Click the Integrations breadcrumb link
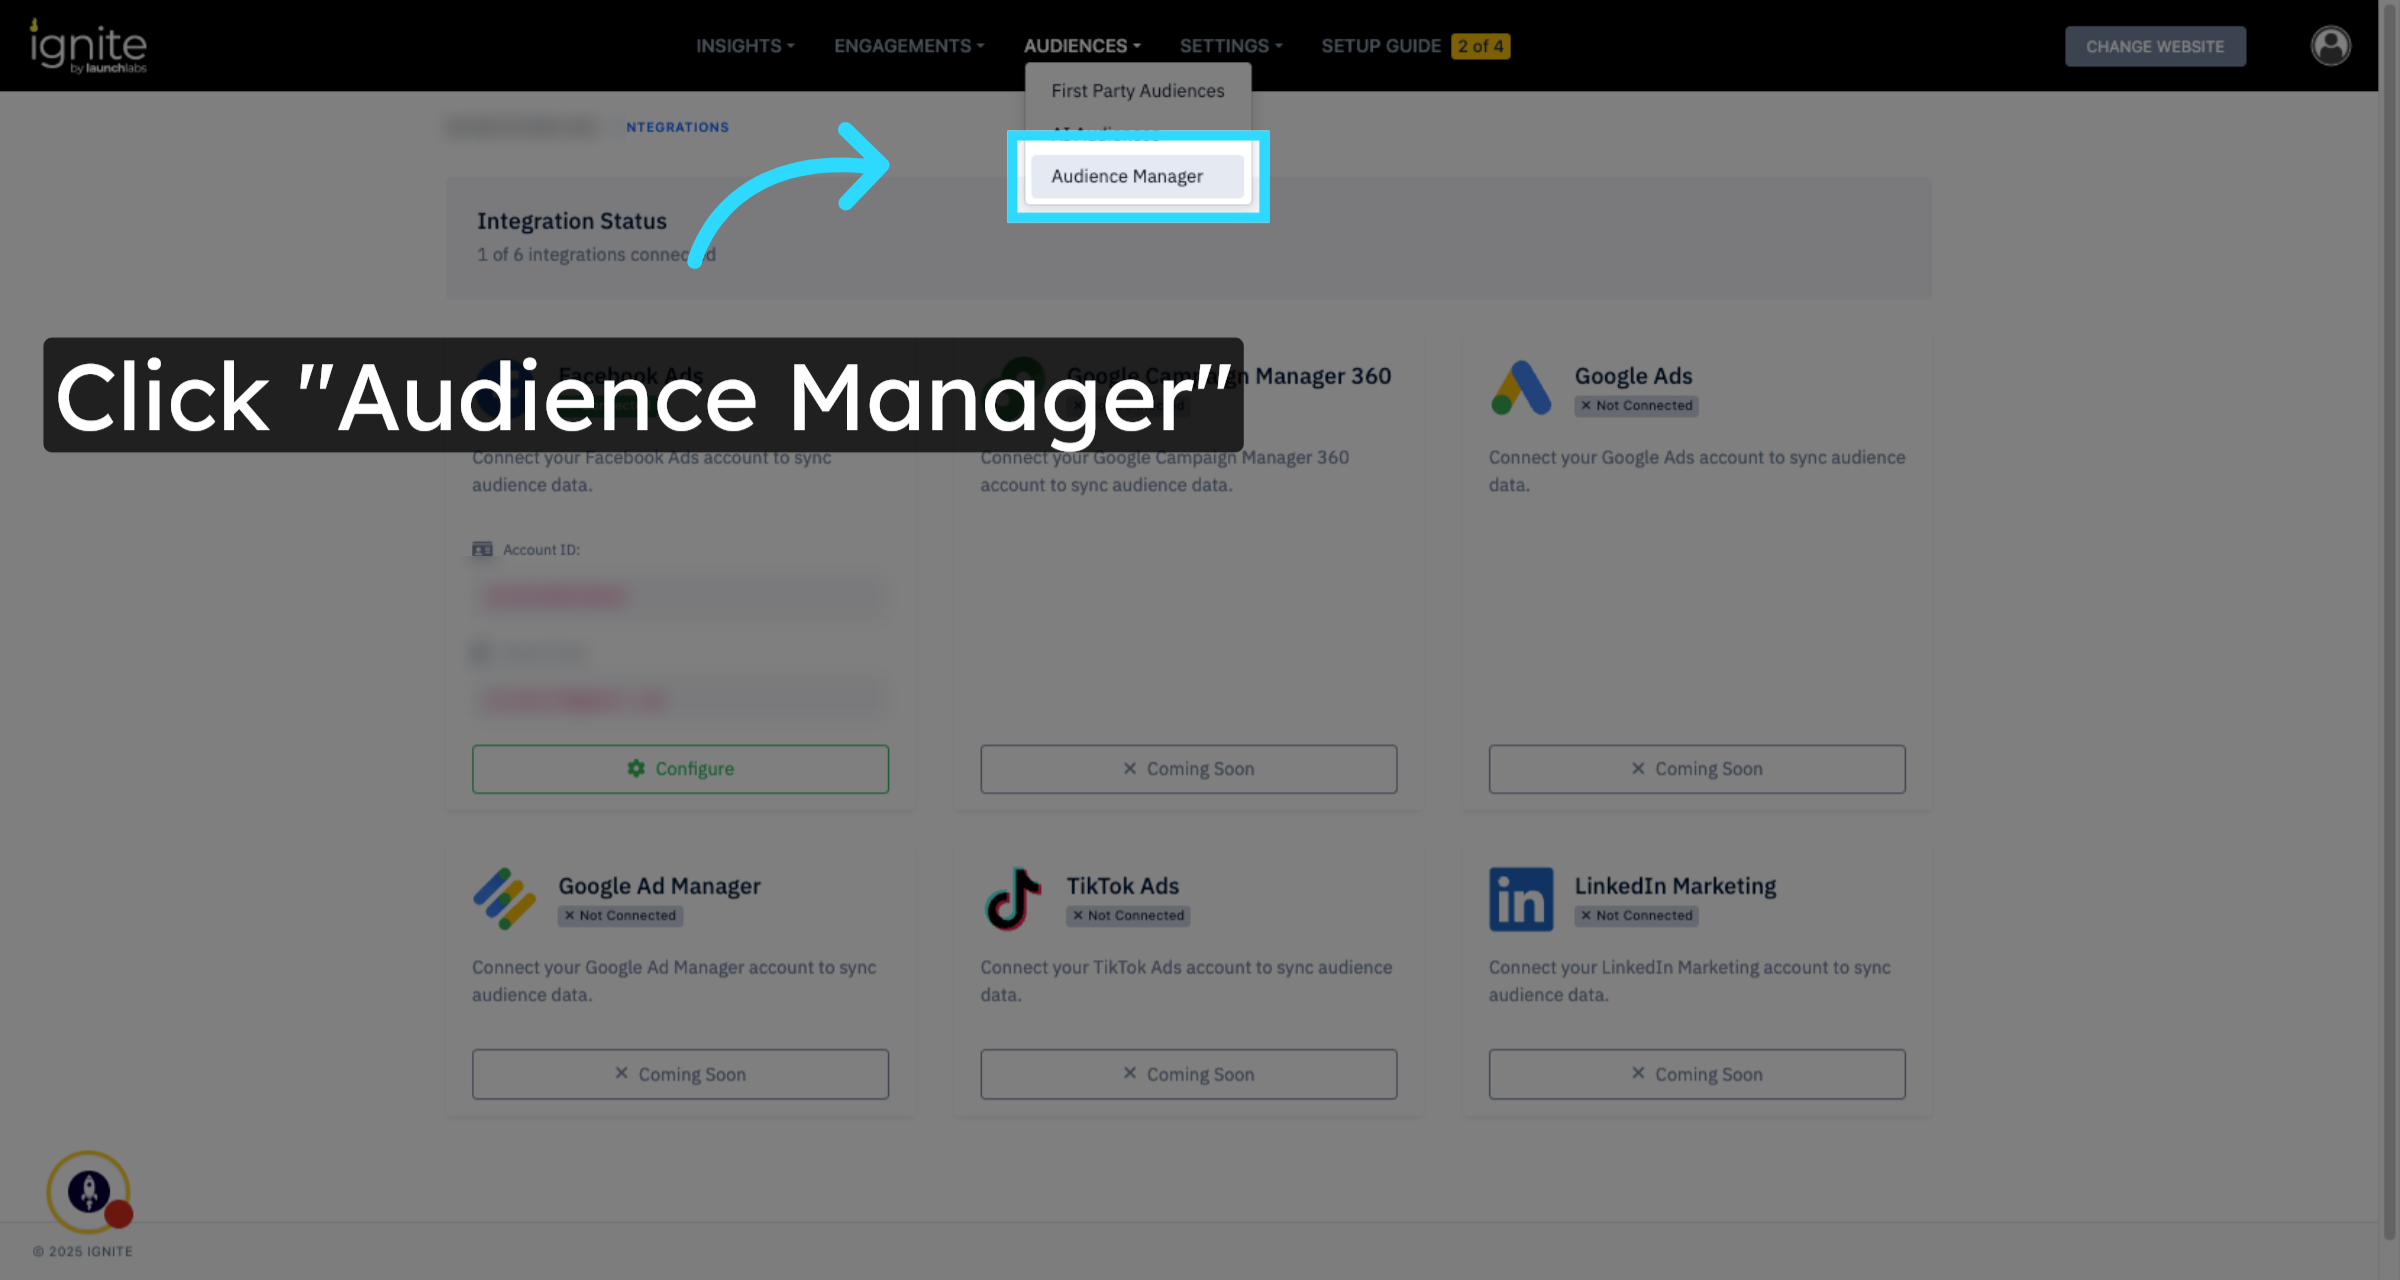Viewport: 2400px width, 1280px height. 677,127
